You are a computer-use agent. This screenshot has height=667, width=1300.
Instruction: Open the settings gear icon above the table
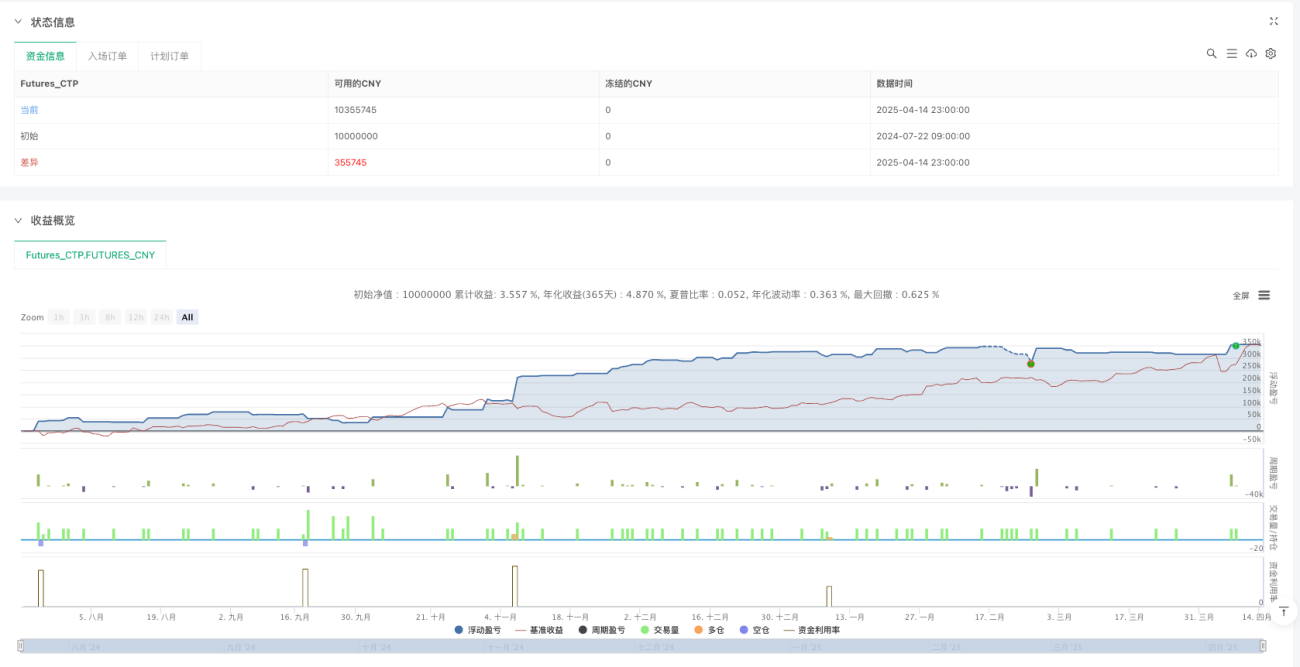(1271, 53)
